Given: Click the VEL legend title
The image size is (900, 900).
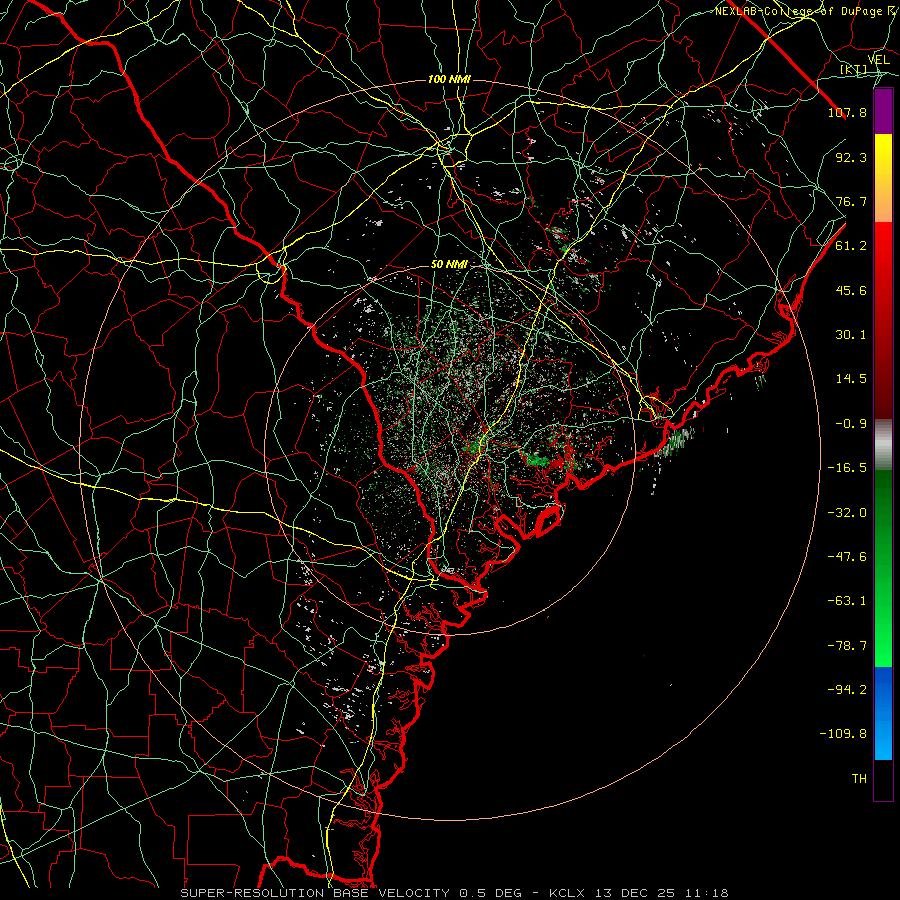Looking at the screenshot, I should point(878,59).
